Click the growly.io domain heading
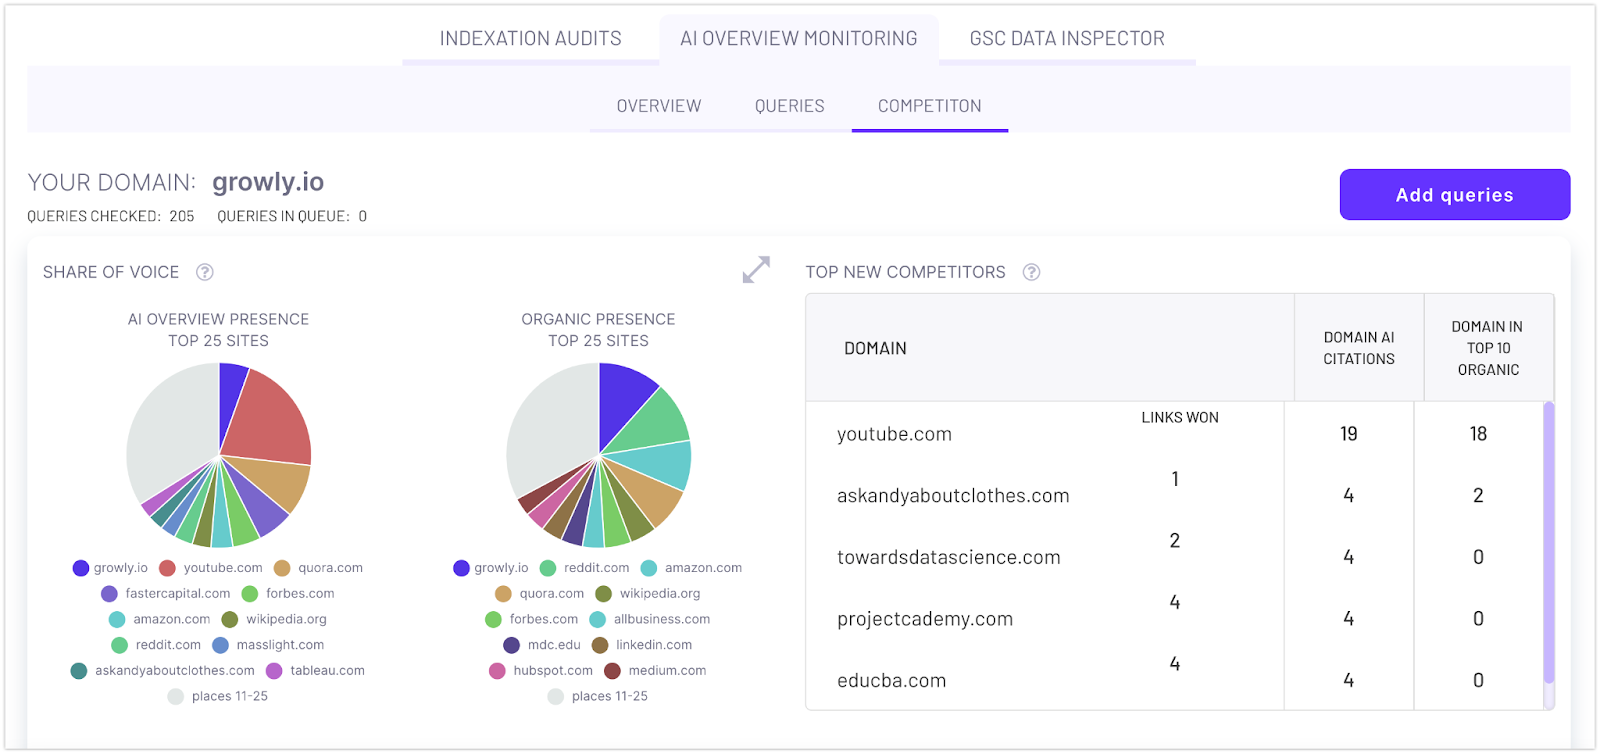Image resolution: width=1600 pixels, height=754 pixels. (x=268, y=182)
